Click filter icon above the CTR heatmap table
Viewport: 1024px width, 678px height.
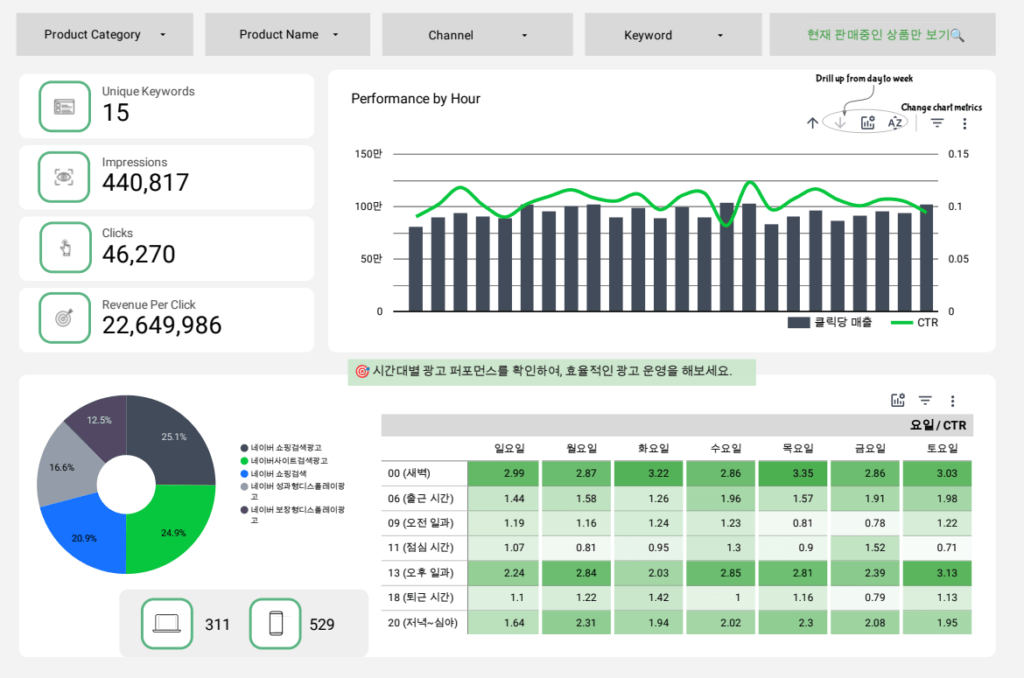pos(925,400)
